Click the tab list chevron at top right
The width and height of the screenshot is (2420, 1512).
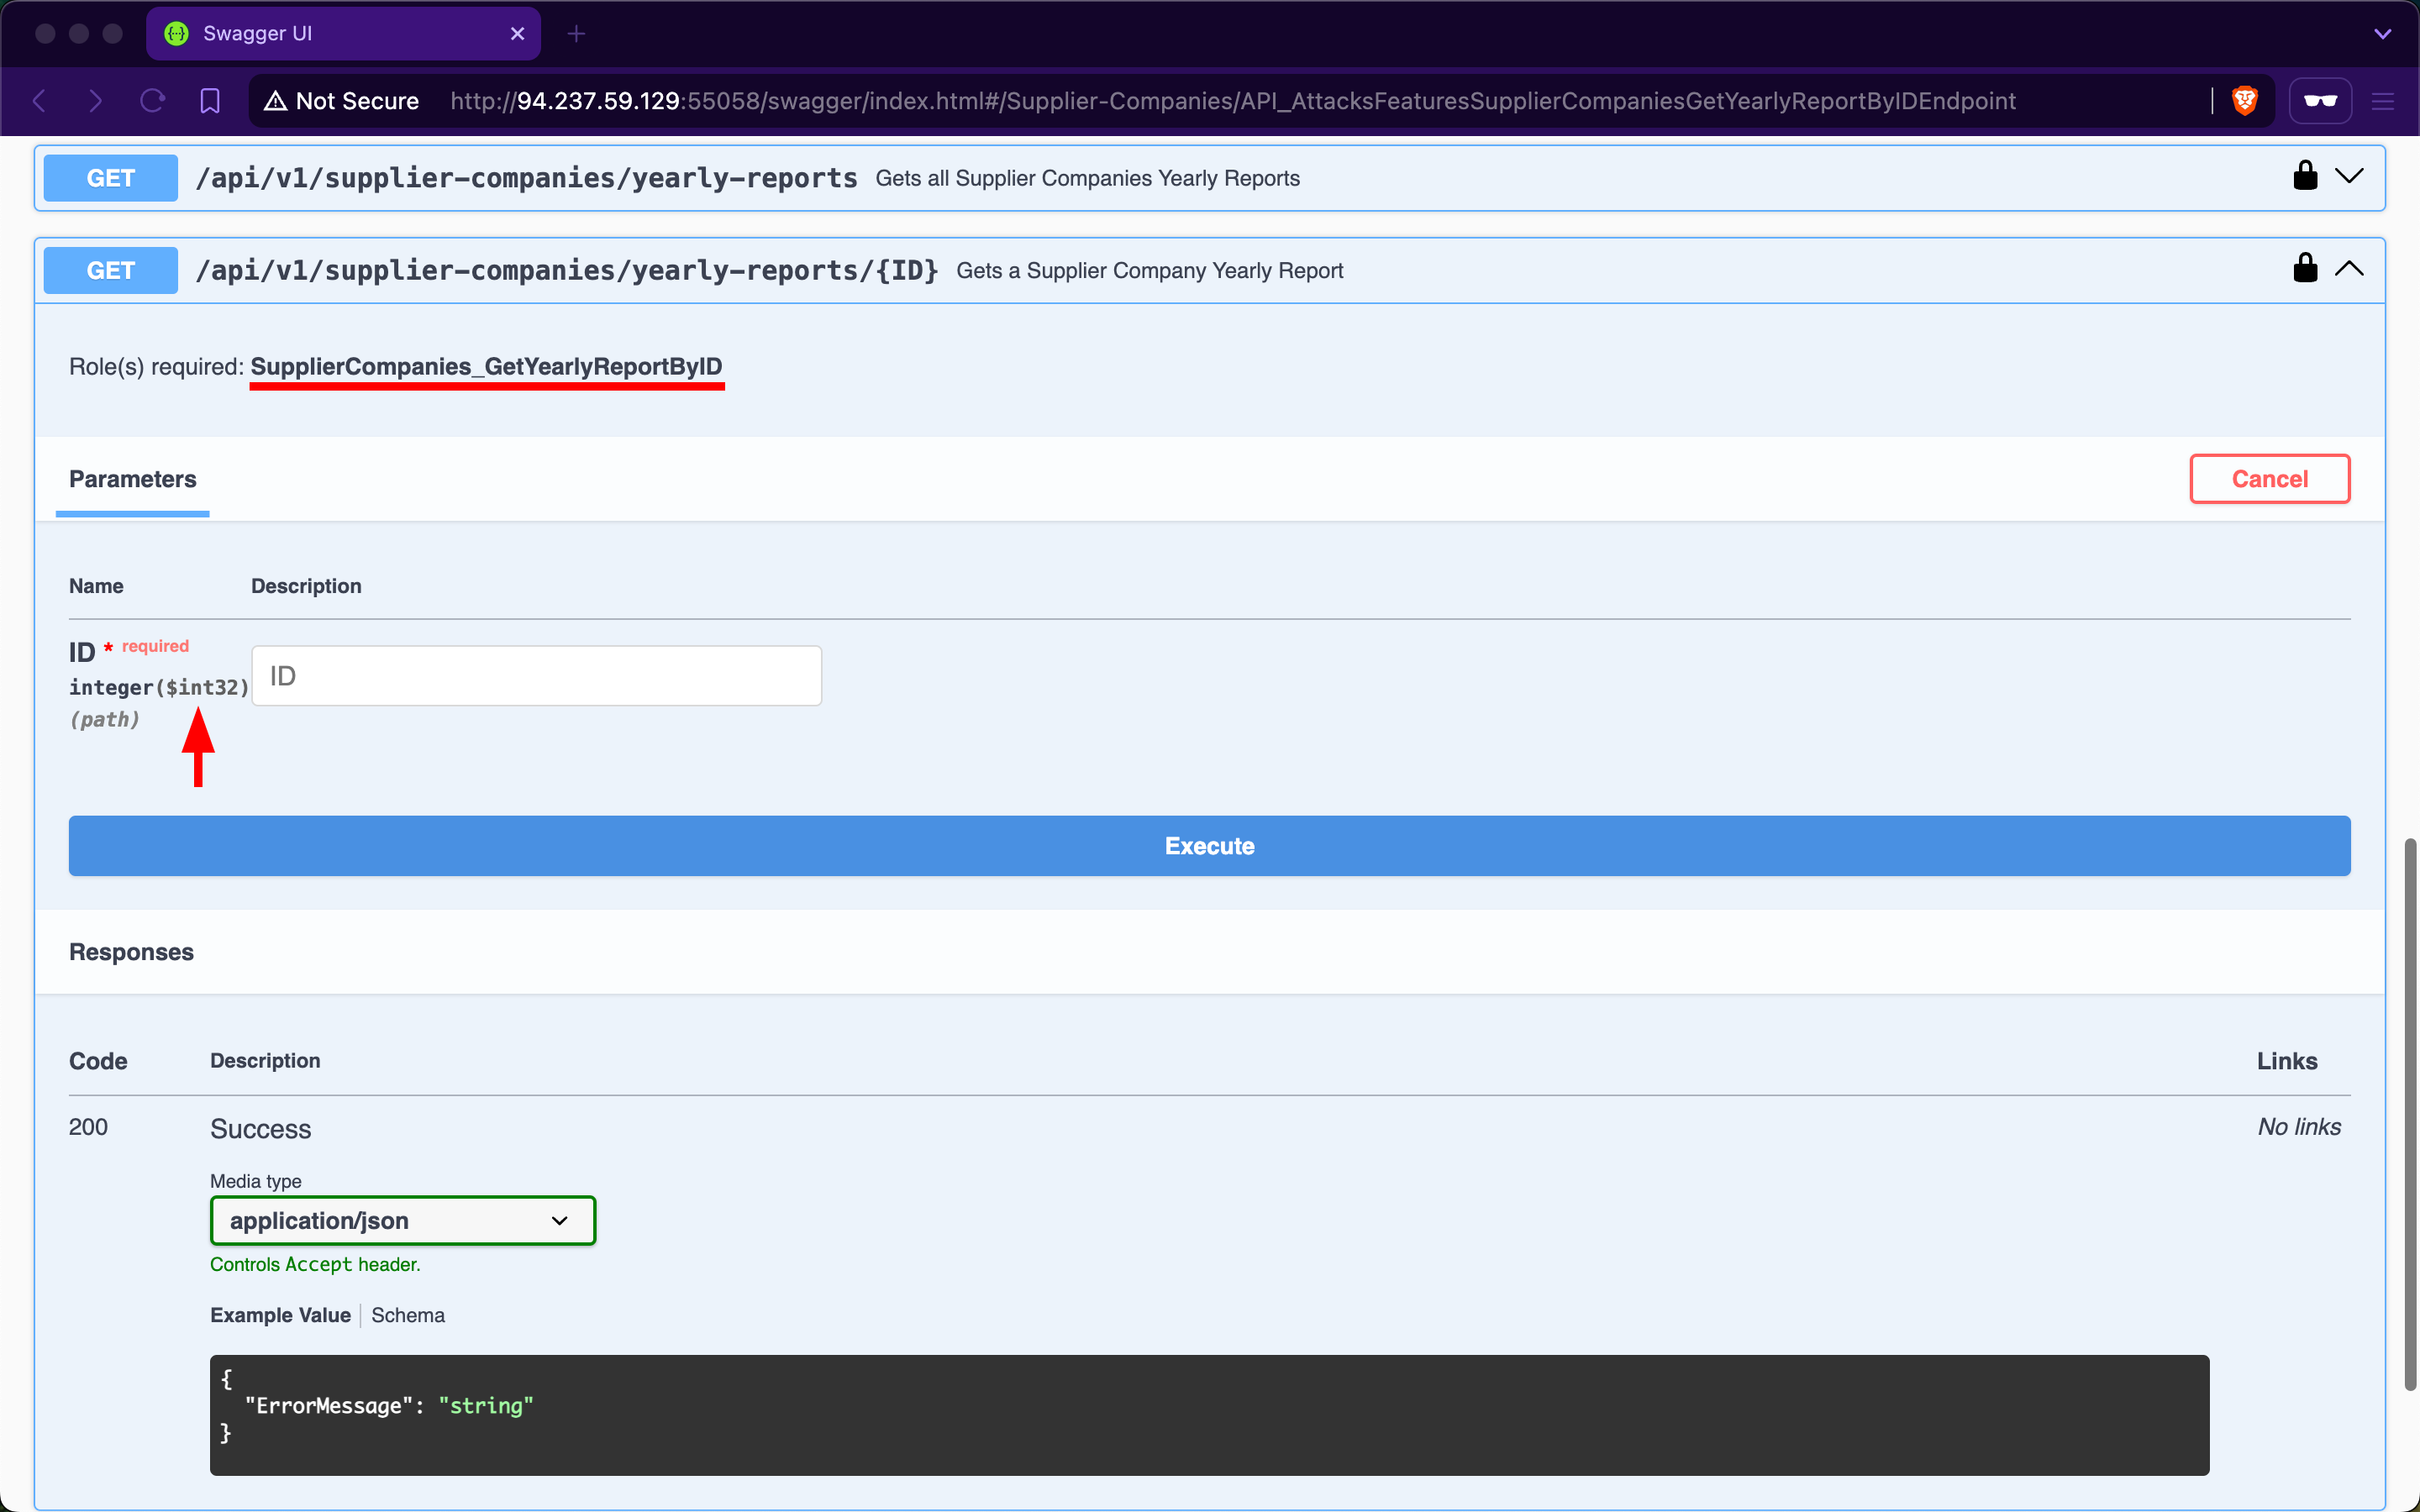point(2383,34)
